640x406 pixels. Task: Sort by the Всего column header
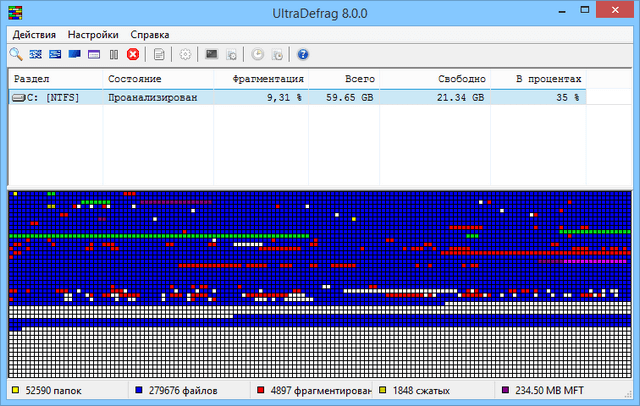point(344,79)
